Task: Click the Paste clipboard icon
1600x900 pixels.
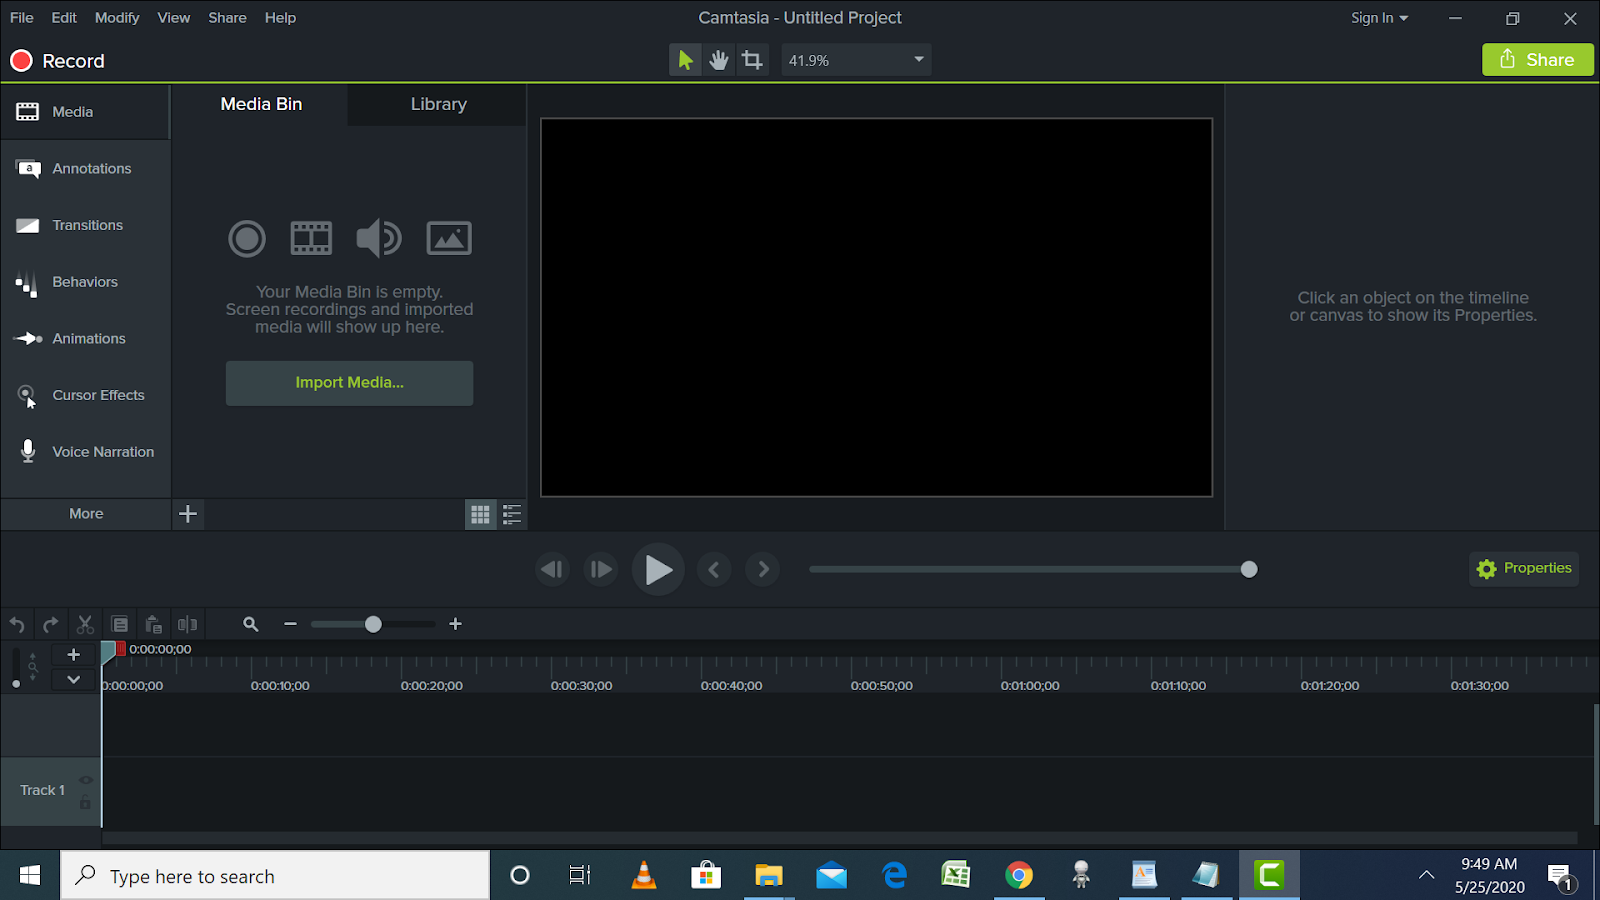Action: [x=153, y=624]
